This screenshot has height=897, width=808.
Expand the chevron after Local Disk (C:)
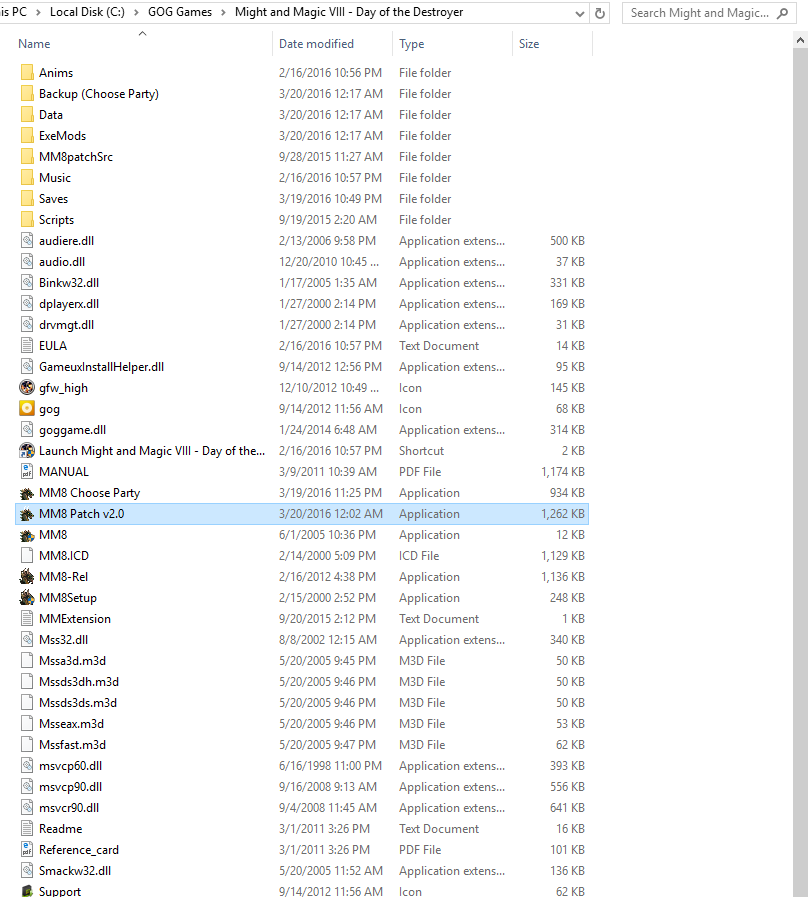pos(136,13)
